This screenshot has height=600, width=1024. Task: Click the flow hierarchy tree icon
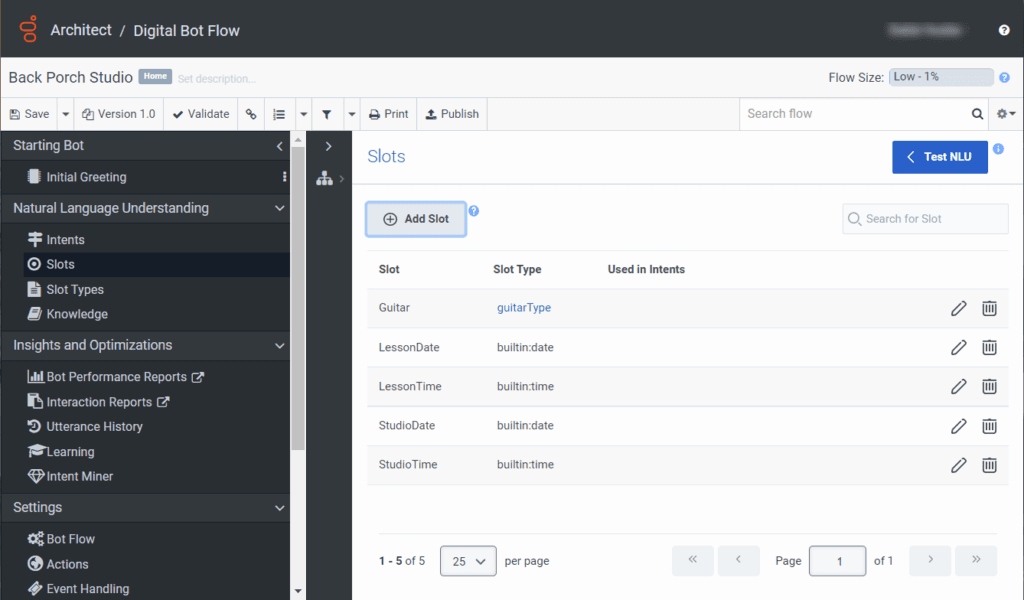coord(324,179)
